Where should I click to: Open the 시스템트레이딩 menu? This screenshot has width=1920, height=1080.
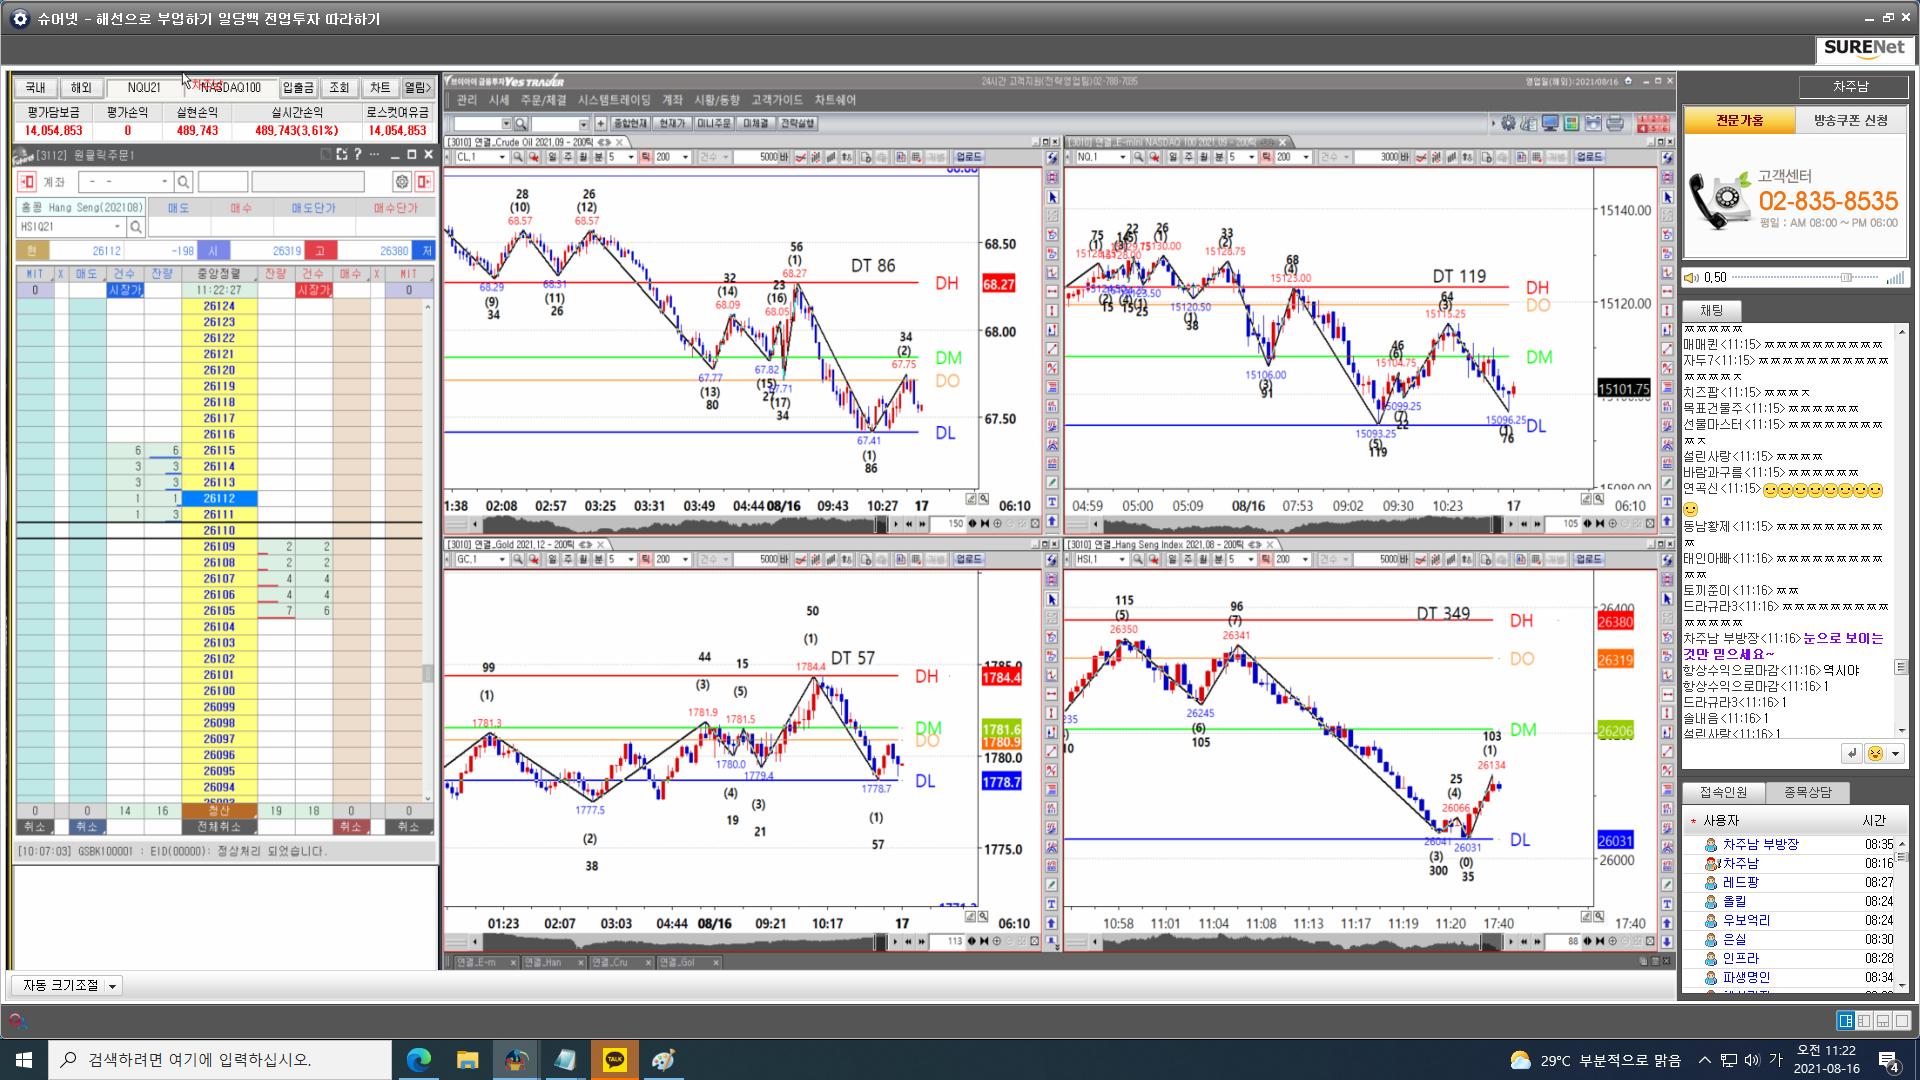coord(613,100)
